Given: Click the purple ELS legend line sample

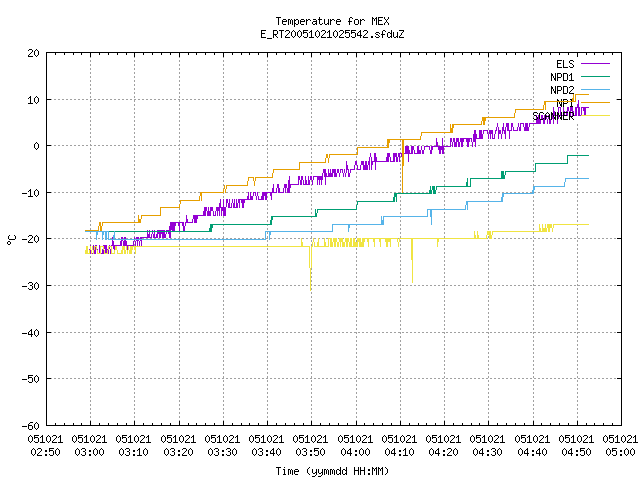Looking at the screenshot, I should (595, 64).
